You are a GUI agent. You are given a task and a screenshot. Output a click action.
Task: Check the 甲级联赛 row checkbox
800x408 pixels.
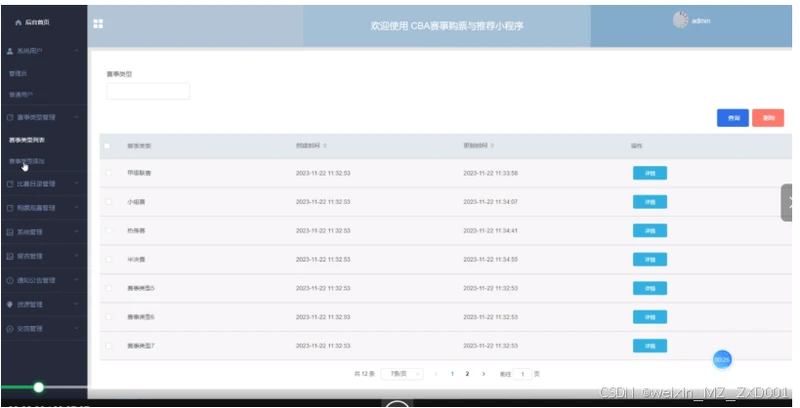click(108, 173)
